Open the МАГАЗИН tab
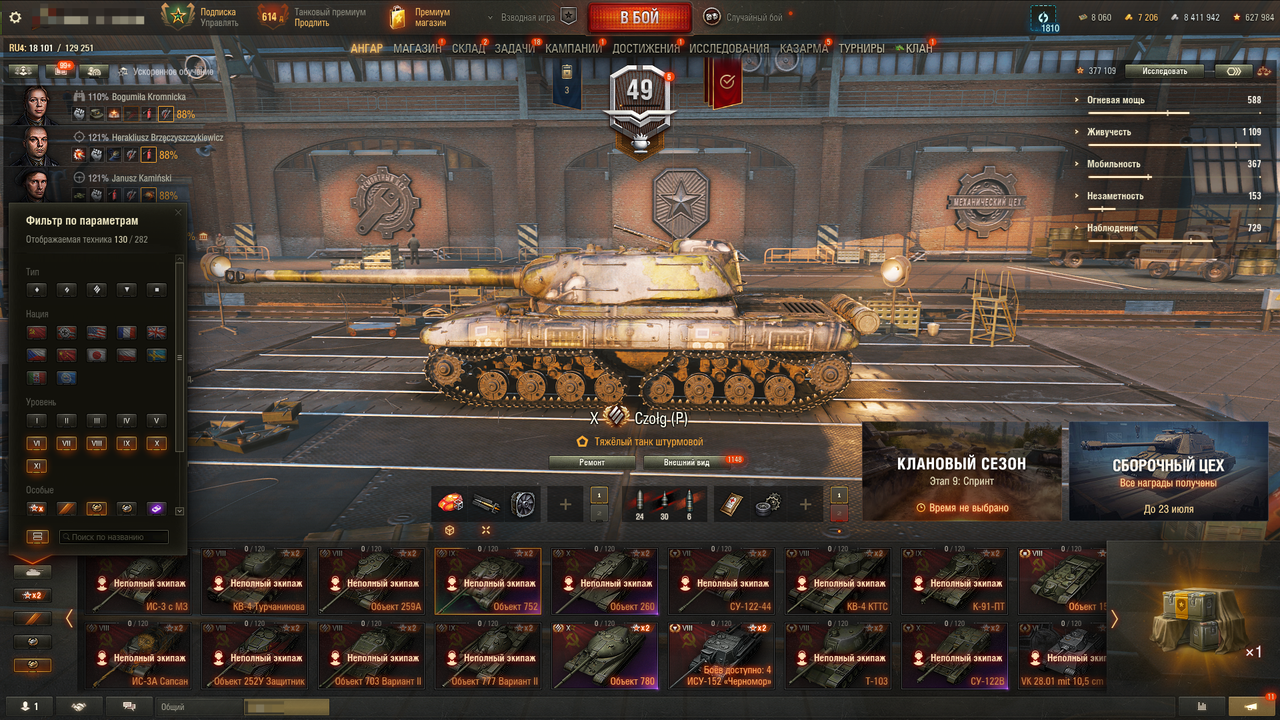Viewport: 1280px width, 720px height. pyautogui.click(x=417, y=48)
